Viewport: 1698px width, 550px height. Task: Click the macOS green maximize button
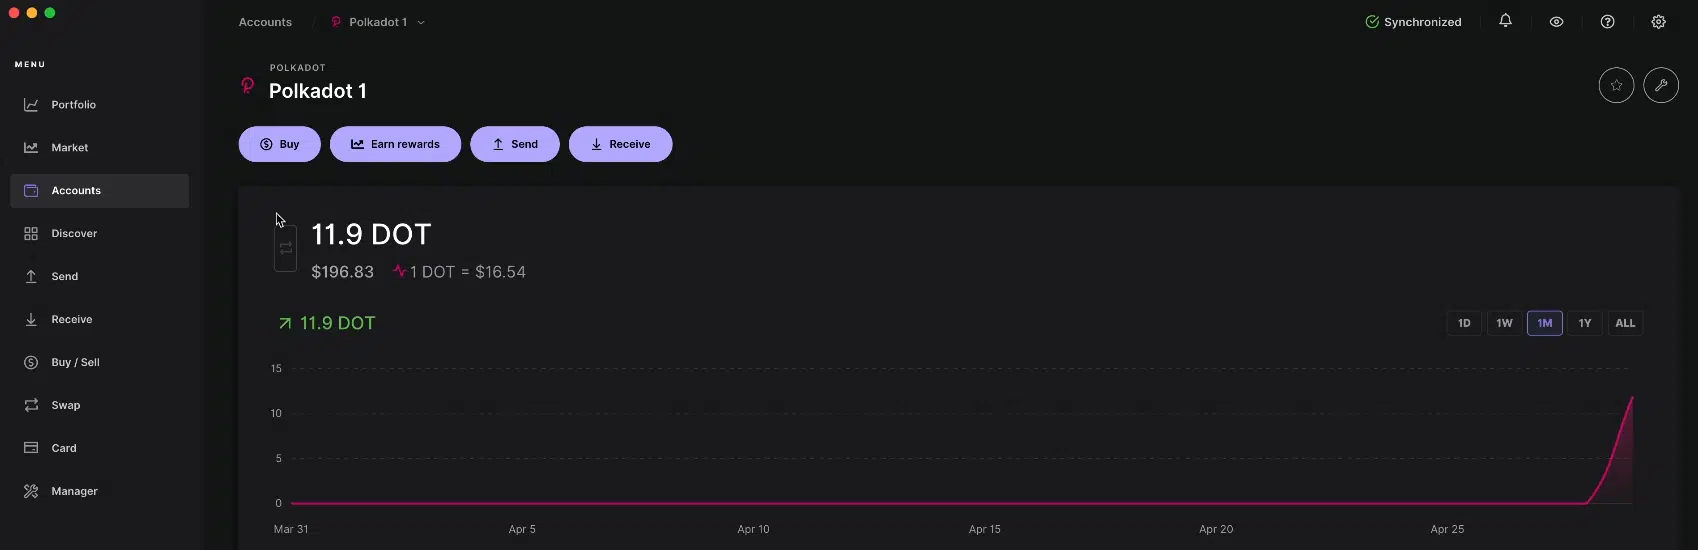(x=50, y=13)
